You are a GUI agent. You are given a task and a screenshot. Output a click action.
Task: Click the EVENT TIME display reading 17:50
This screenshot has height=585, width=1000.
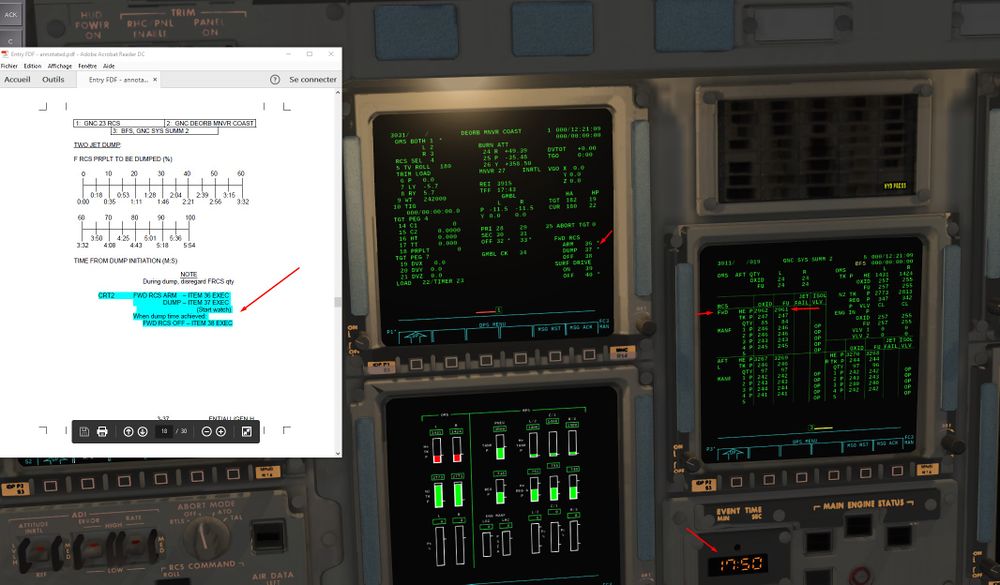click(x=740, y=564)
